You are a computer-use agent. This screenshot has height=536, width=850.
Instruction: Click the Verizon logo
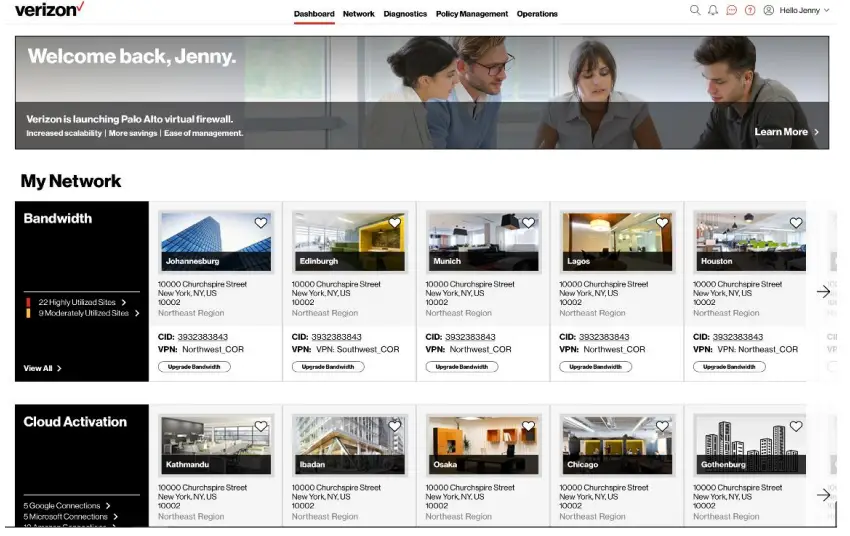[x=49, y=9]
